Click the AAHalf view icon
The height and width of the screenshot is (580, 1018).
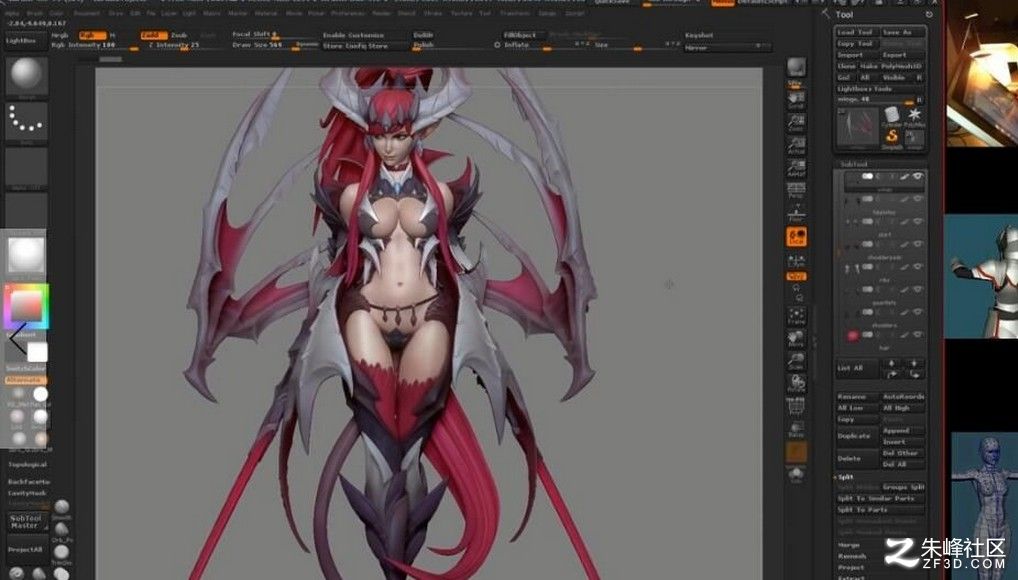[796, 167]
